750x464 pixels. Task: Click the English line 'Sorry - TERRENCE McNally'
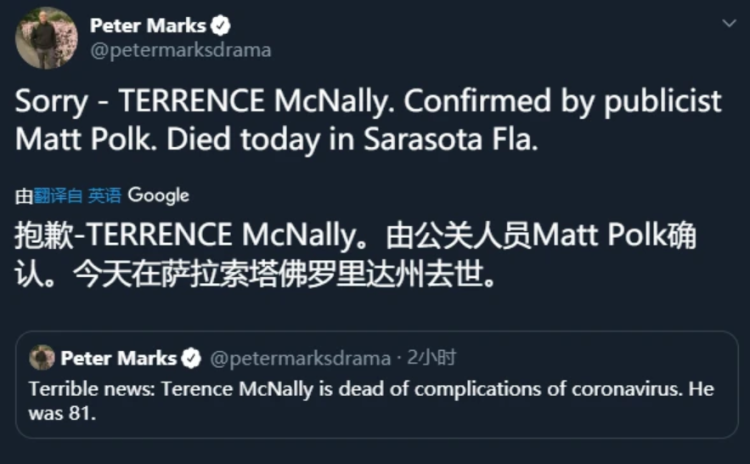pos(200,103)
